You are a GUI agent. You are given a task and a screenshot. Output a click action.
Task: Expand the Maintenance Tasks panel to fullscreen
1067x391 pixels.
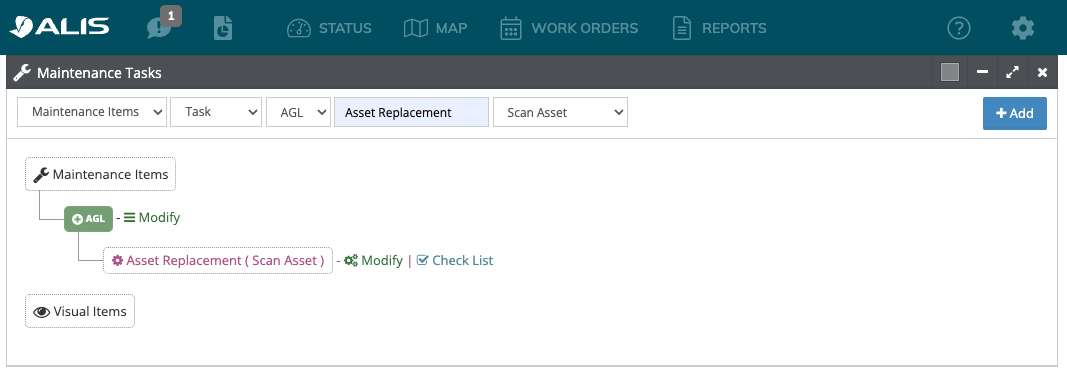[x=1013, y=72]
